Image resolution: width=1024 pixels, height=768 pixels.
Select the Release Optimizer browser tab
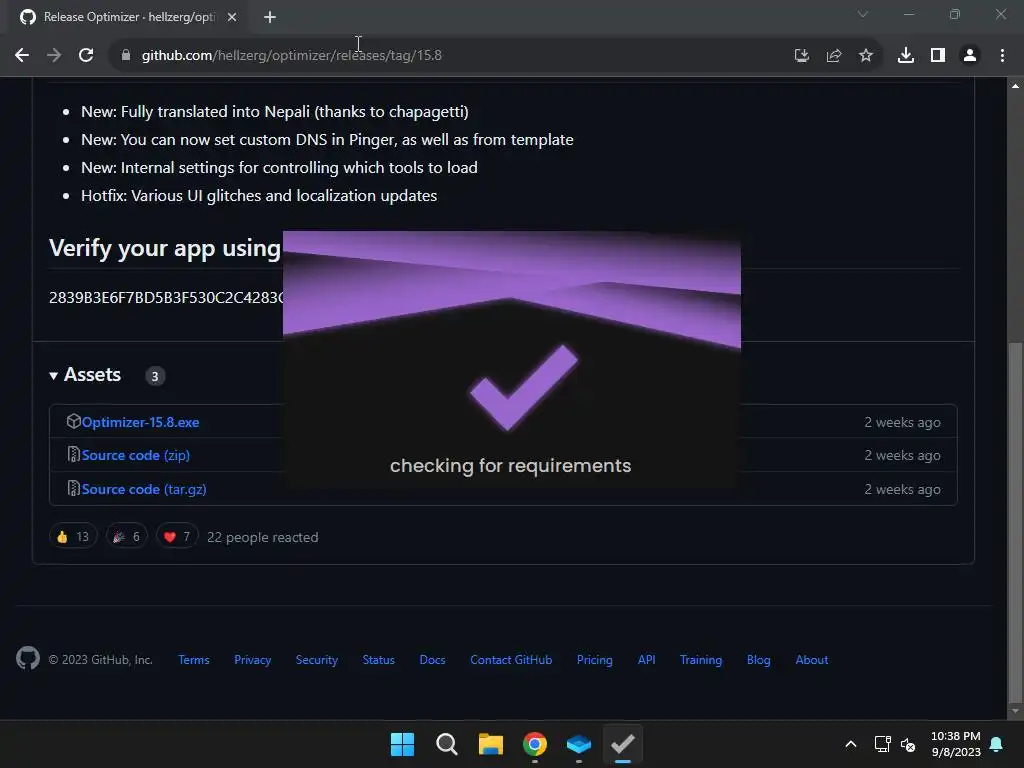coord(129,17)
